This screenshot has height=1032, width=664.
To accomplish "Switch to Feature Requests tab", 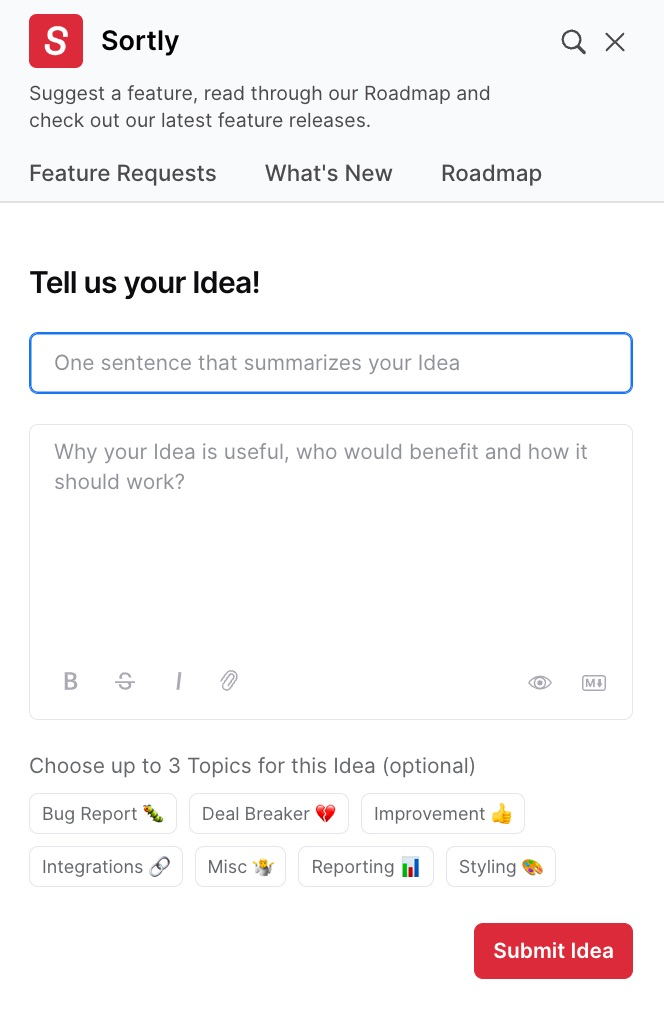I will [123, 173].
